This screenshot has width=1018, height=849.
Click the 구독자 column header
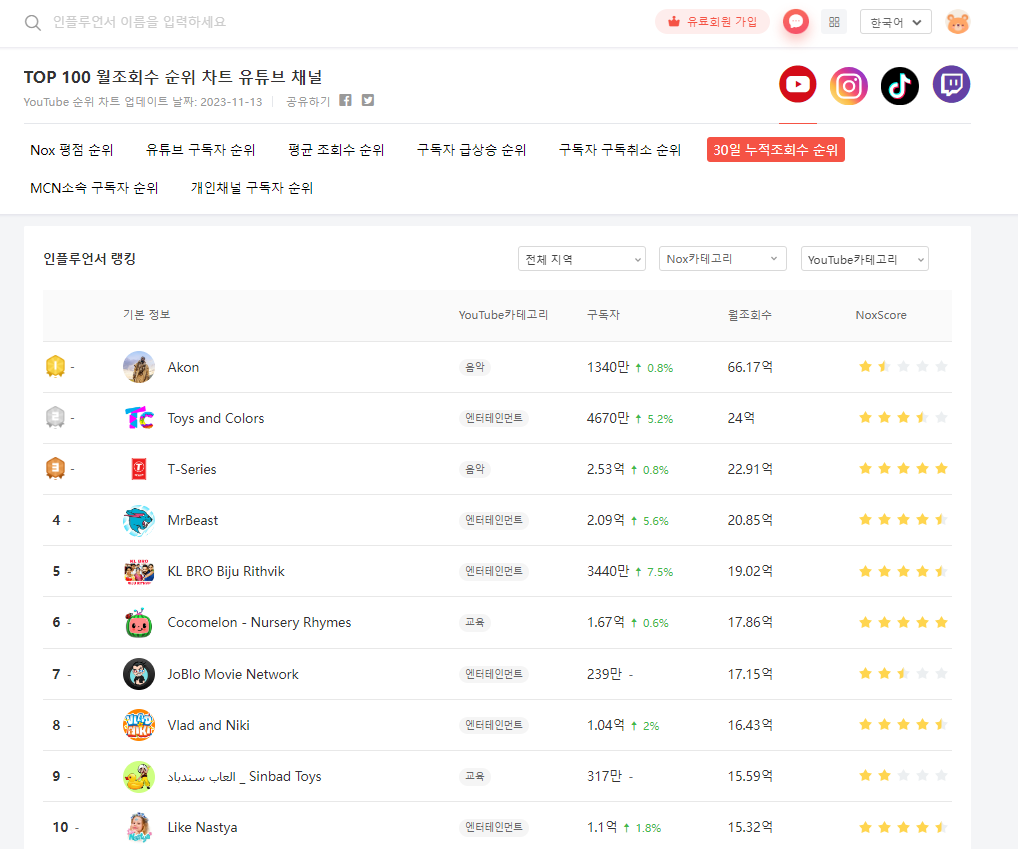pos(603,315)
